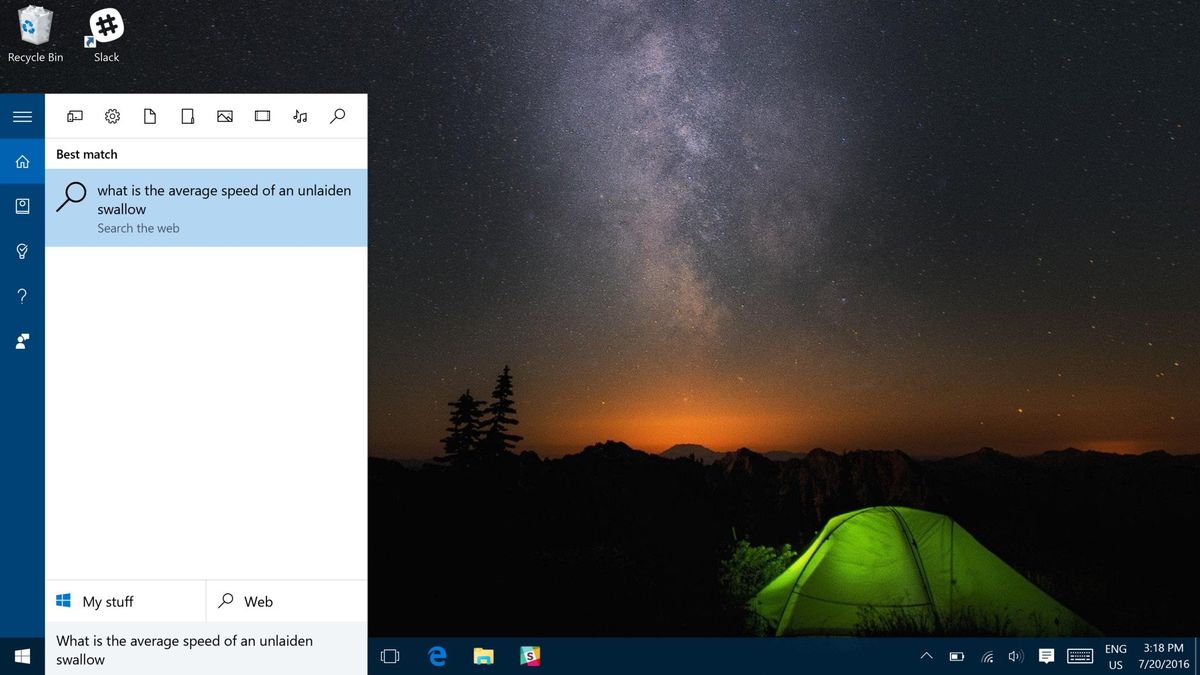
Task: Open Cortana's Notebook
Action: point(22,206)
